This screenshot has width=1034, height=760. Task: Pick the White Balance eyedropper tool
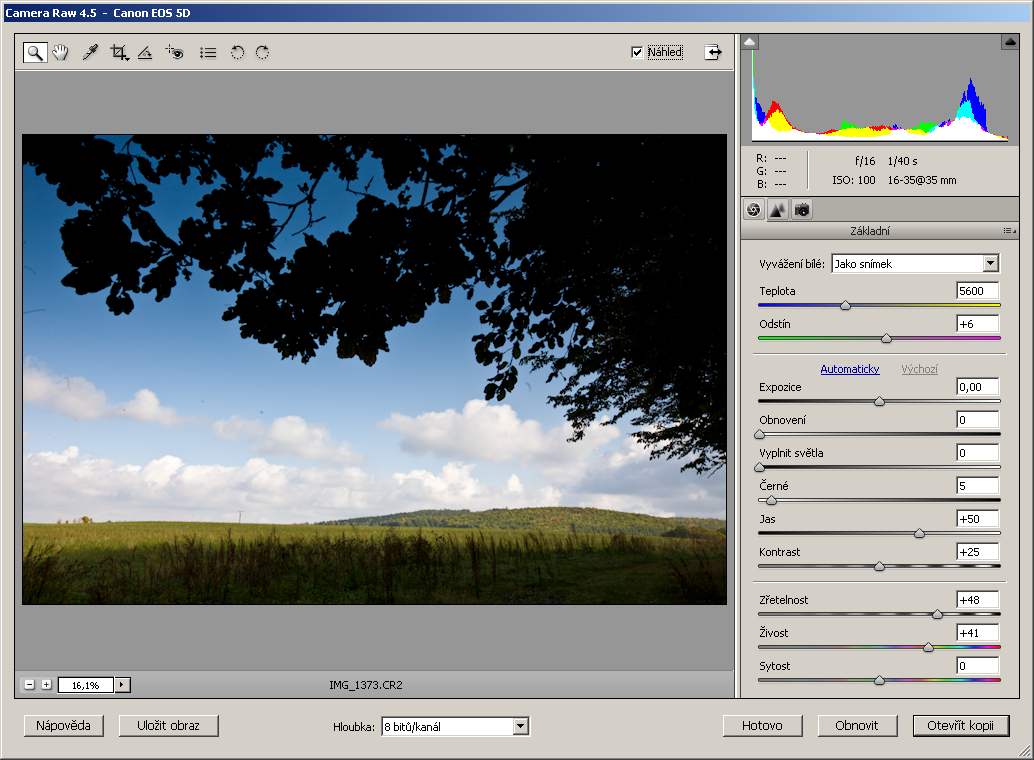[x=90, y=53]
